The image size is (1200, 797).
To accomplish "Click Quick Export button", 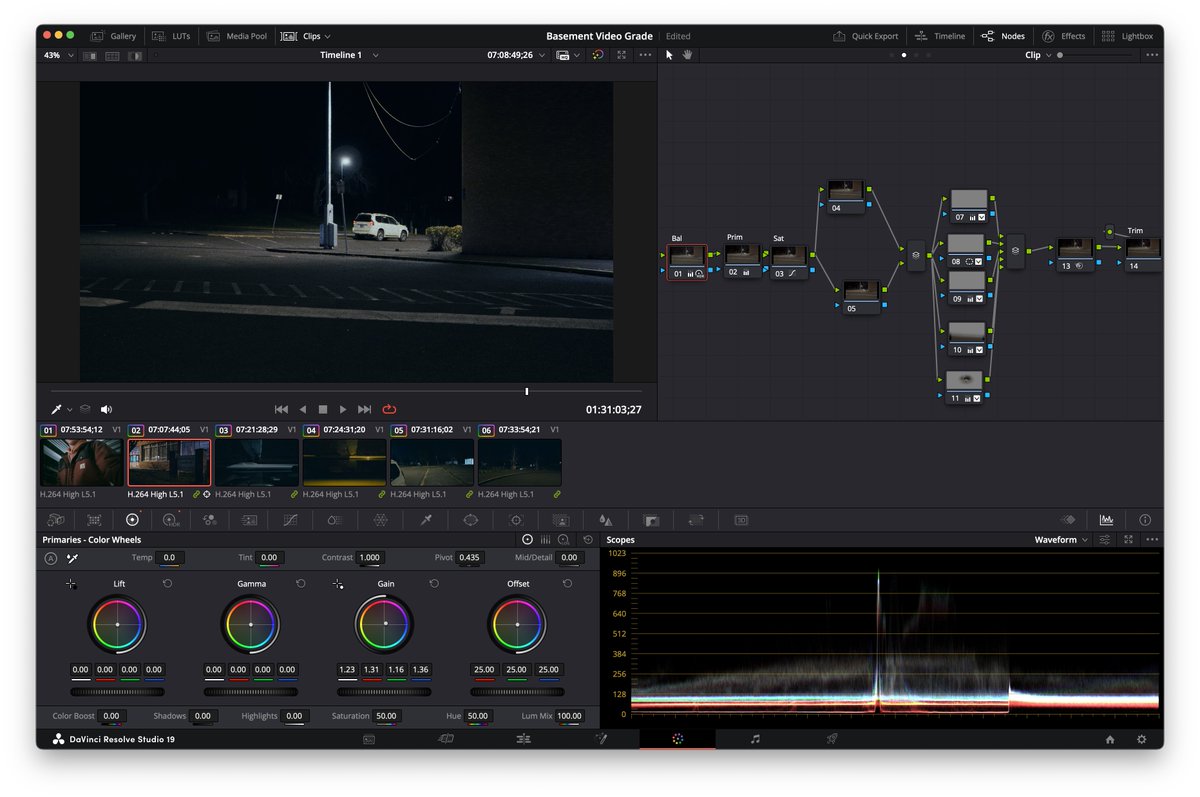I will click(x=865, y=36).
